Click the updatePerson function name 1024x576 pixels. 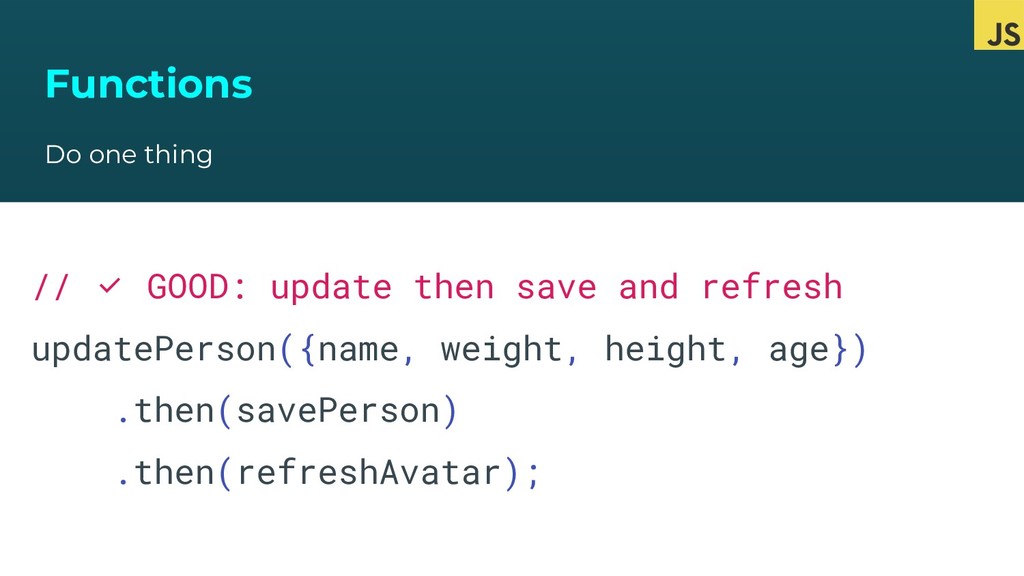(x=154, y=349)
